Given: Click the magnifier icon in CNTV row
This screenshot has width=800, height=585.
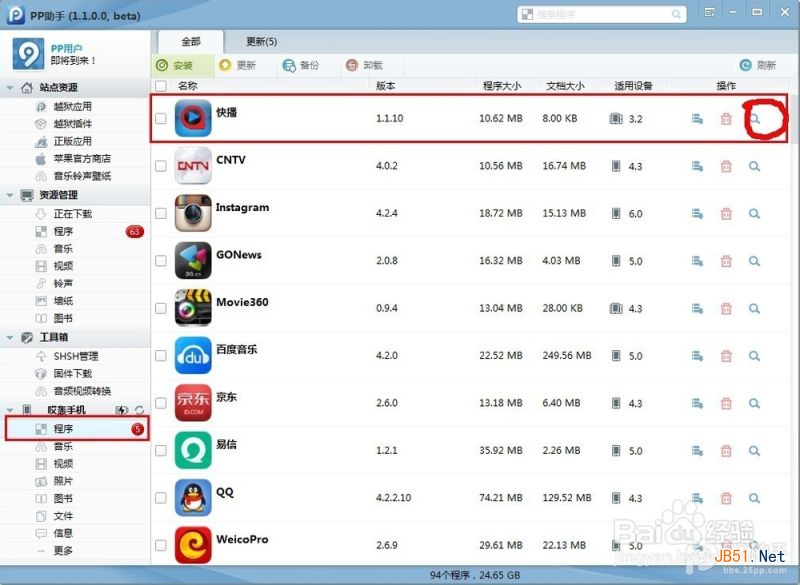Looking at the screenshot, I should tap(755, 166).
